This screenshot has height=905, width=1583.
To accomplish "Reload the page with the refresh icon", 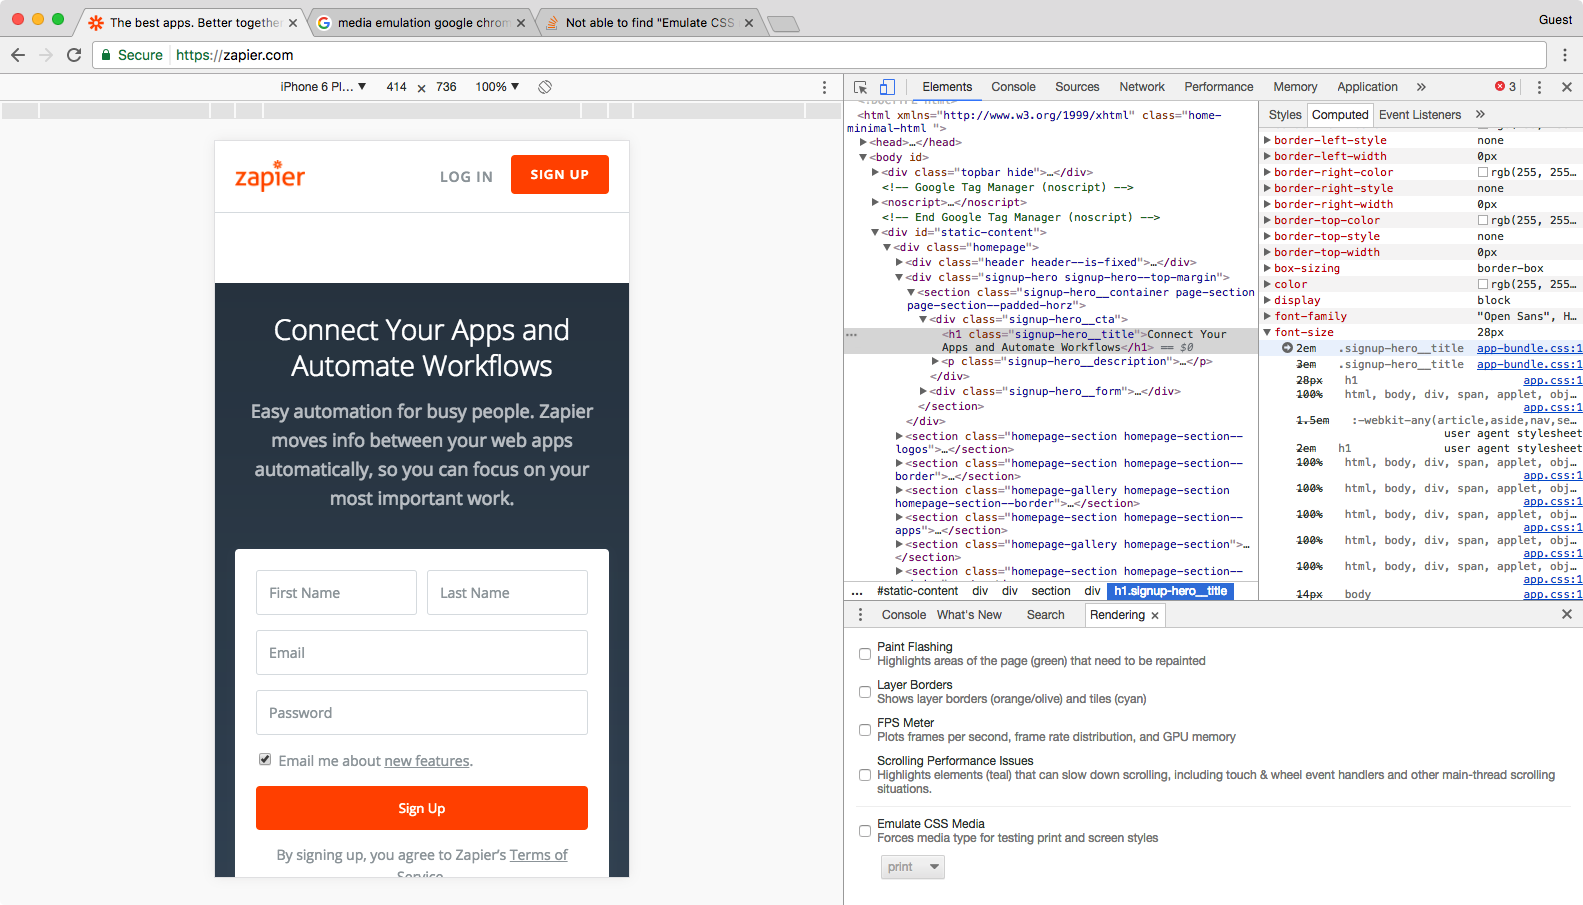I will click(74, 55).
